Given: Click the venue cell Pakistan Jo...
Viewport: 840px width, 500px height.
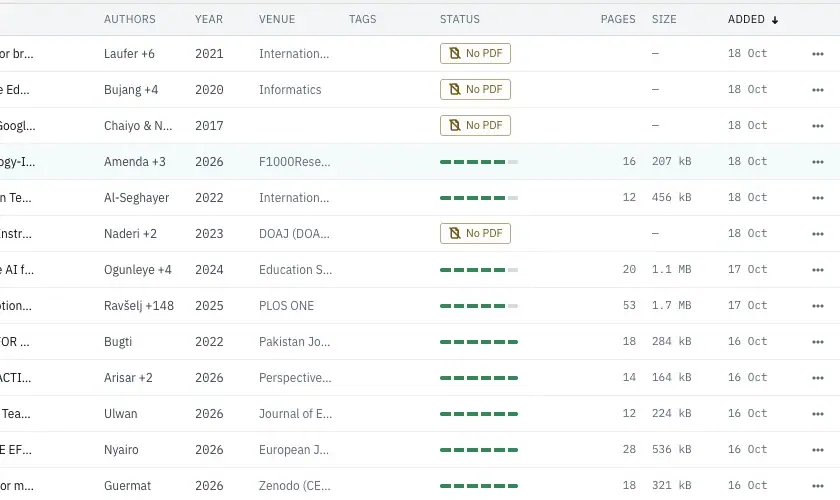Looking at the screenshot, I should point(294,341).
